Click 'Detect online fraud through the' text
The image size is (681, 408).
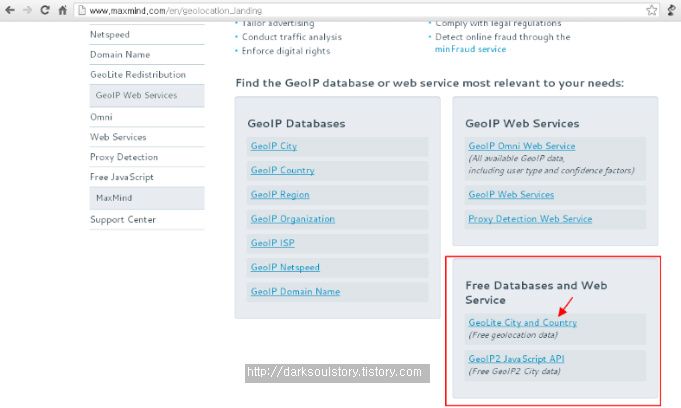[502, 37]
